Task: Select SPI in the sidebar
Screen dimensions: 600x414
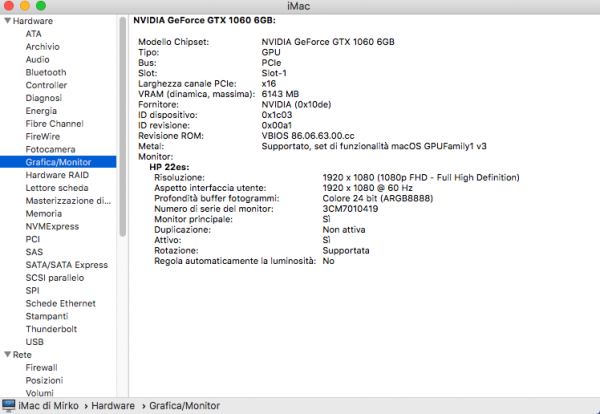Action: pos(33,290)
